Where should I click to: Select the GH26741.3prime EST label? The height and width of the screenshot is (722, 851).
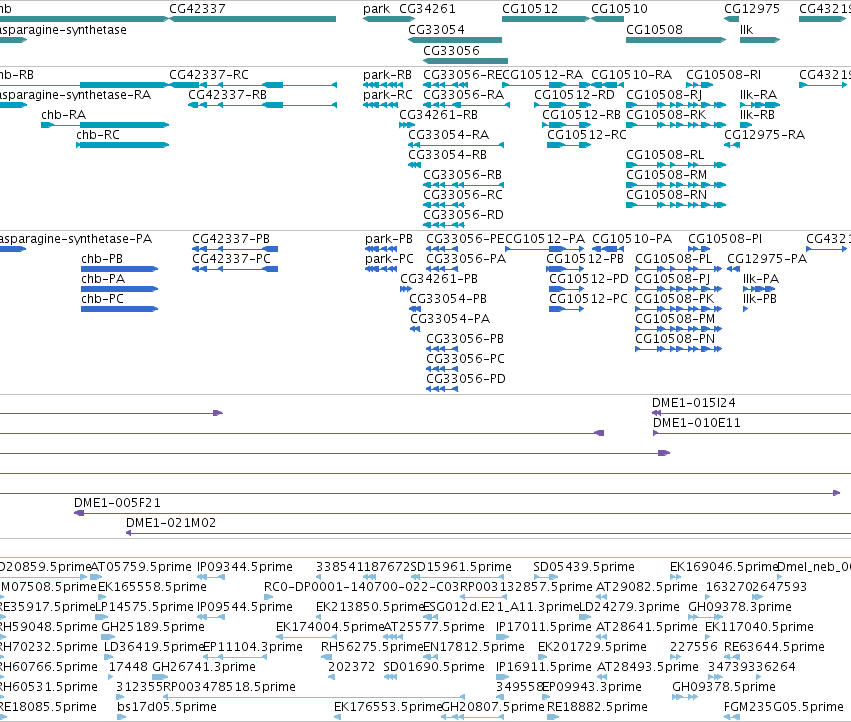point(204,667)
